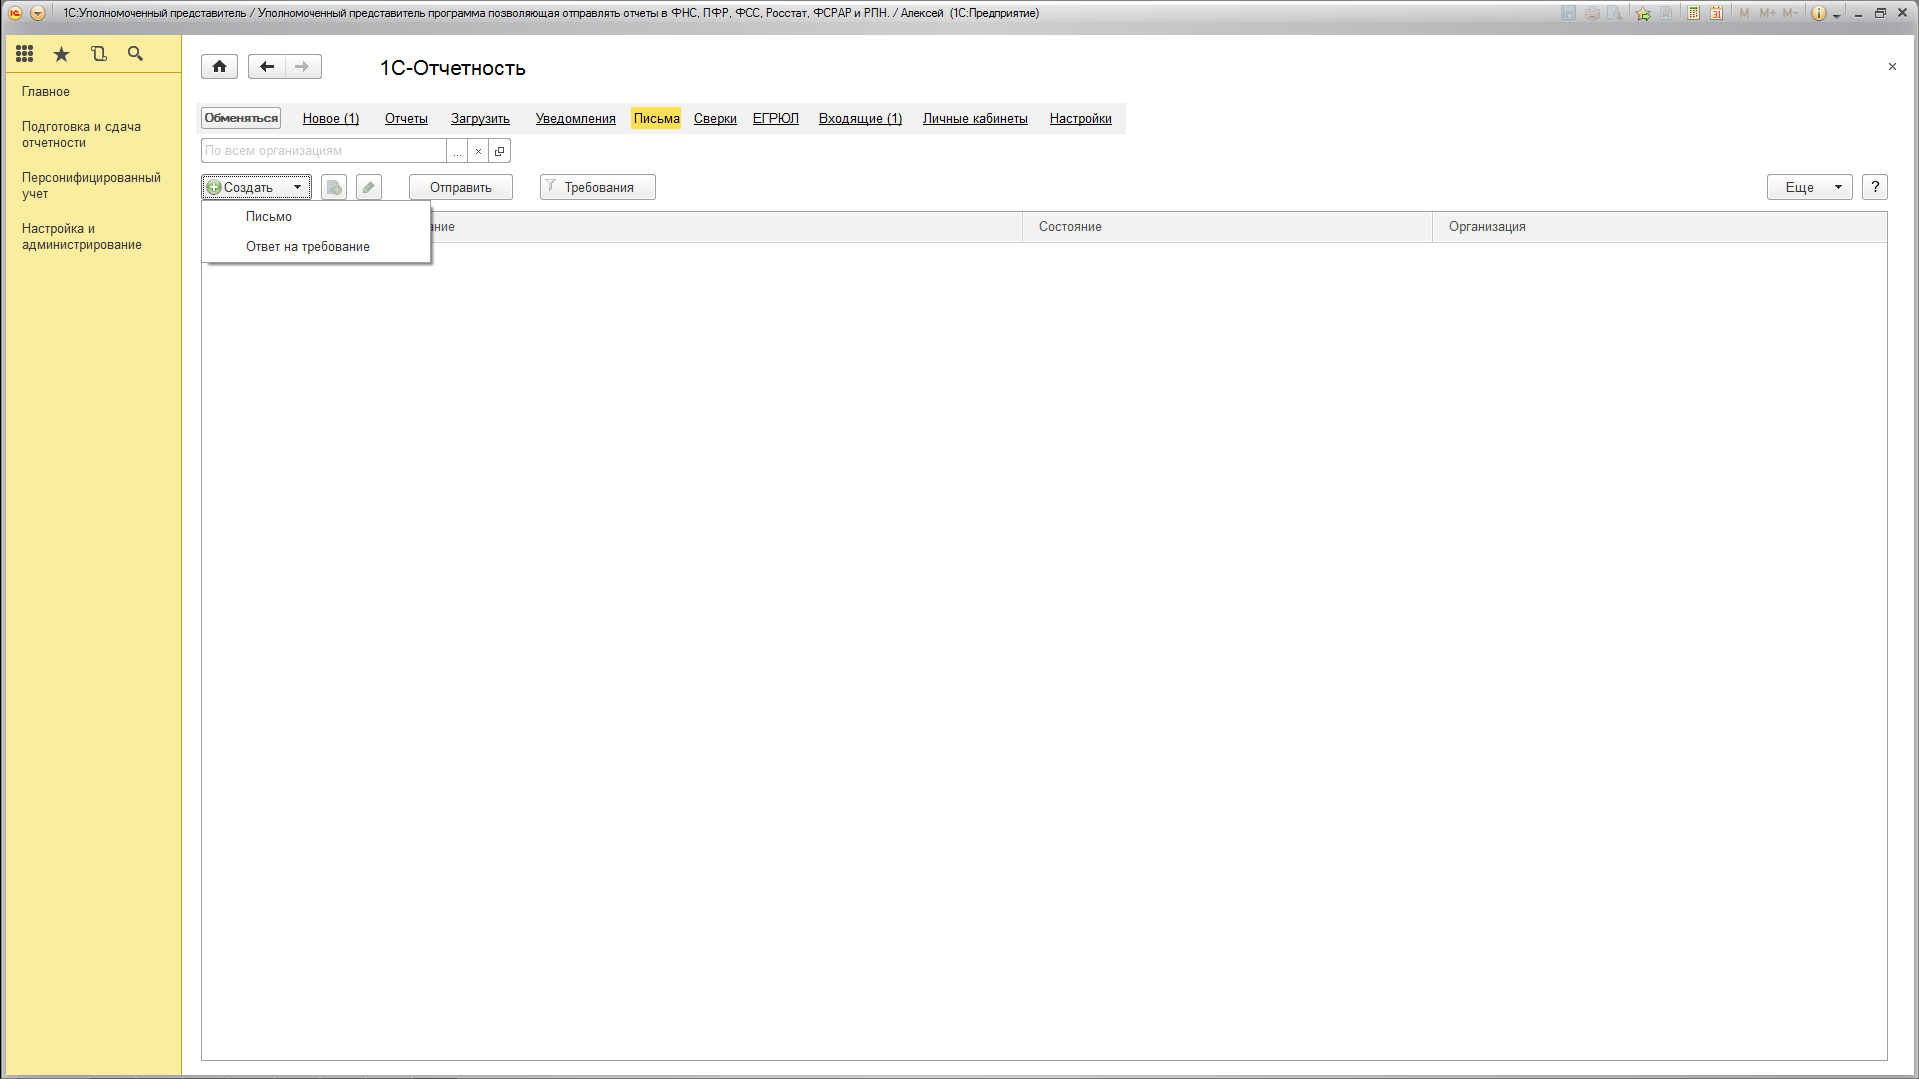Click 1C logo icon in title bar
Screen dimensions: 1919x1079
15,13
